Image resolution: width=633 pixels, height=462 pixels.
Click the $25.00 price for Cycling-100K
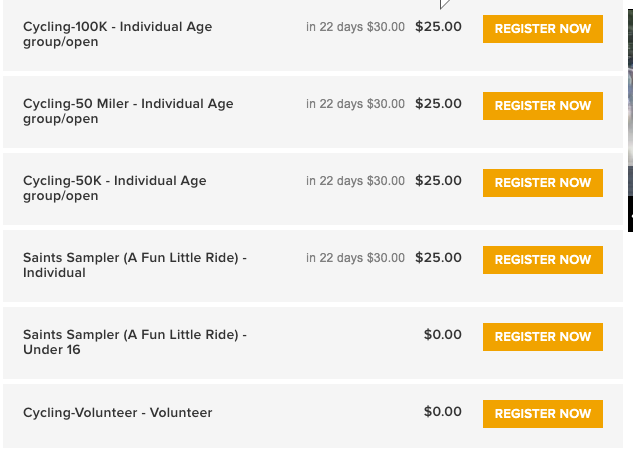click(x=438, y=27)
